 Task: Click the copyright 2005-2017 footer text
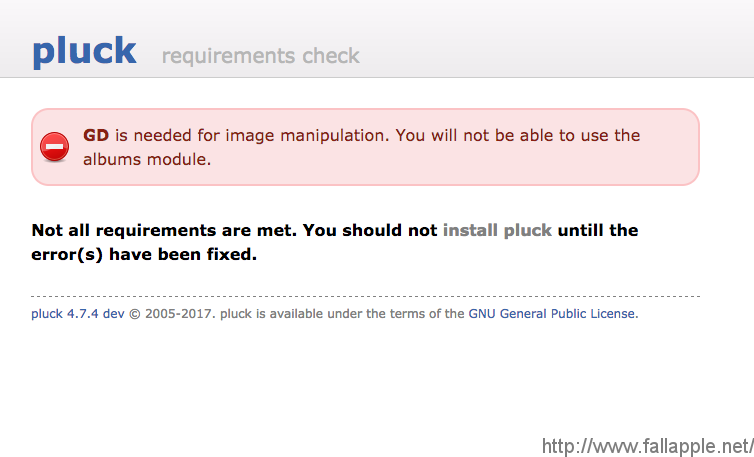(173, 314)
